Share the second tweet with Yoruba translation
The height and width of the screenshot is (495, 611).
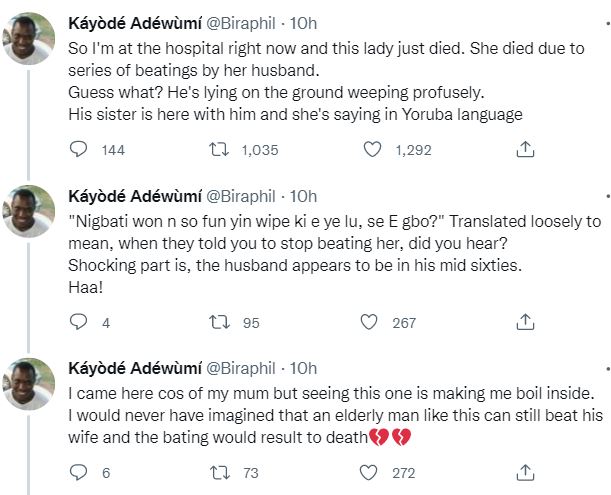(x=524, y=322)
